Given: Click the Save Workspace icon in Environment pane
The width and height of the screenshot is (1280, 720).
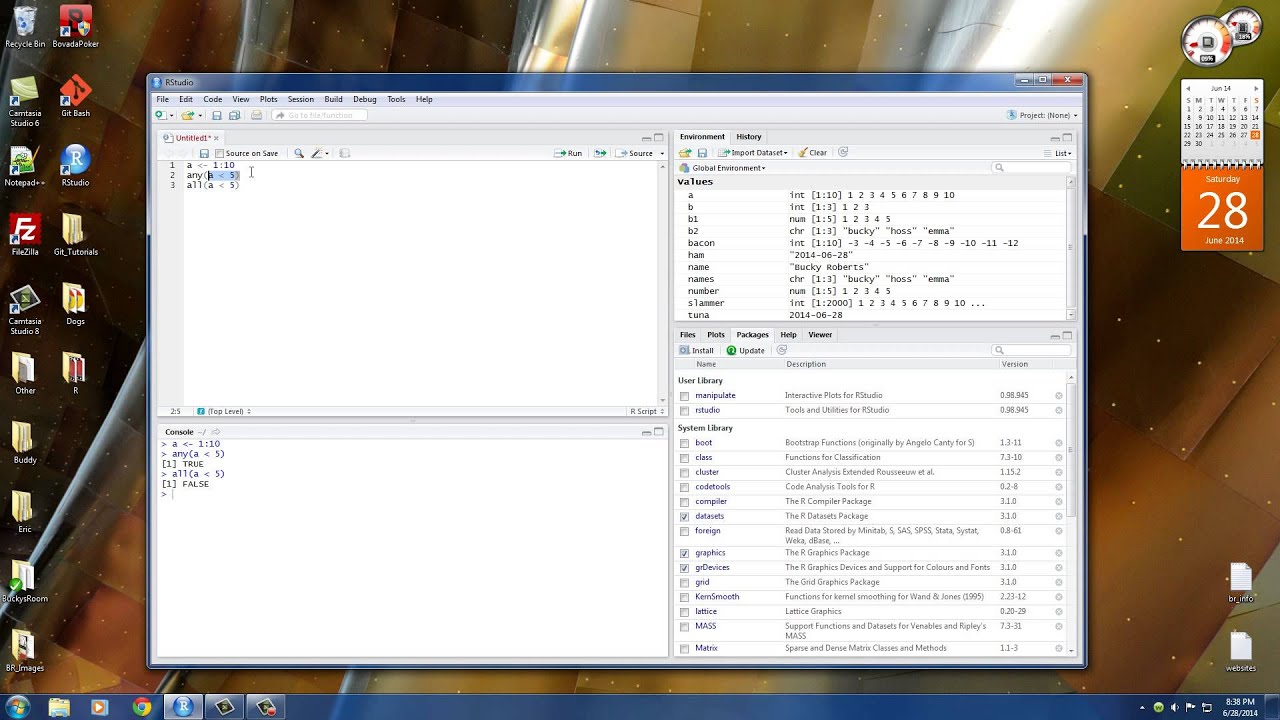Looking at the screenshot, I should pyautogui.click(x=702, y=153).
